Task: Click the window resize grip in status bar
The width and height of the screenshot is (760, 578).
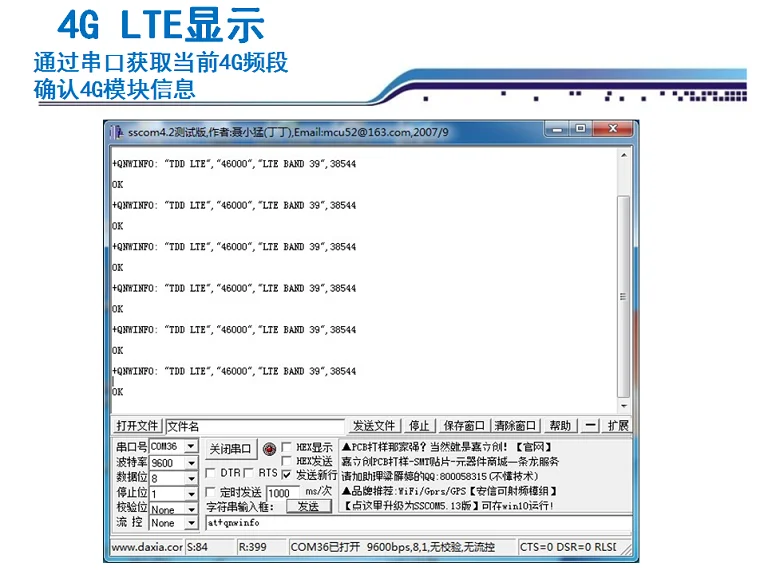Action: pyautogui.click(x=626, y=549)
